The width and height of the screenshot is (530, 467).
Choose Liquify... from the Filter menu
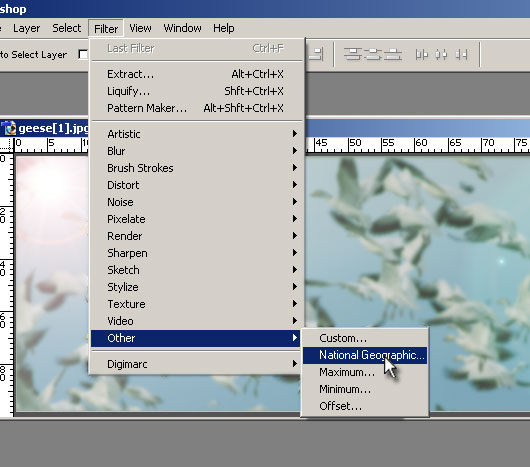pos(196,91)
